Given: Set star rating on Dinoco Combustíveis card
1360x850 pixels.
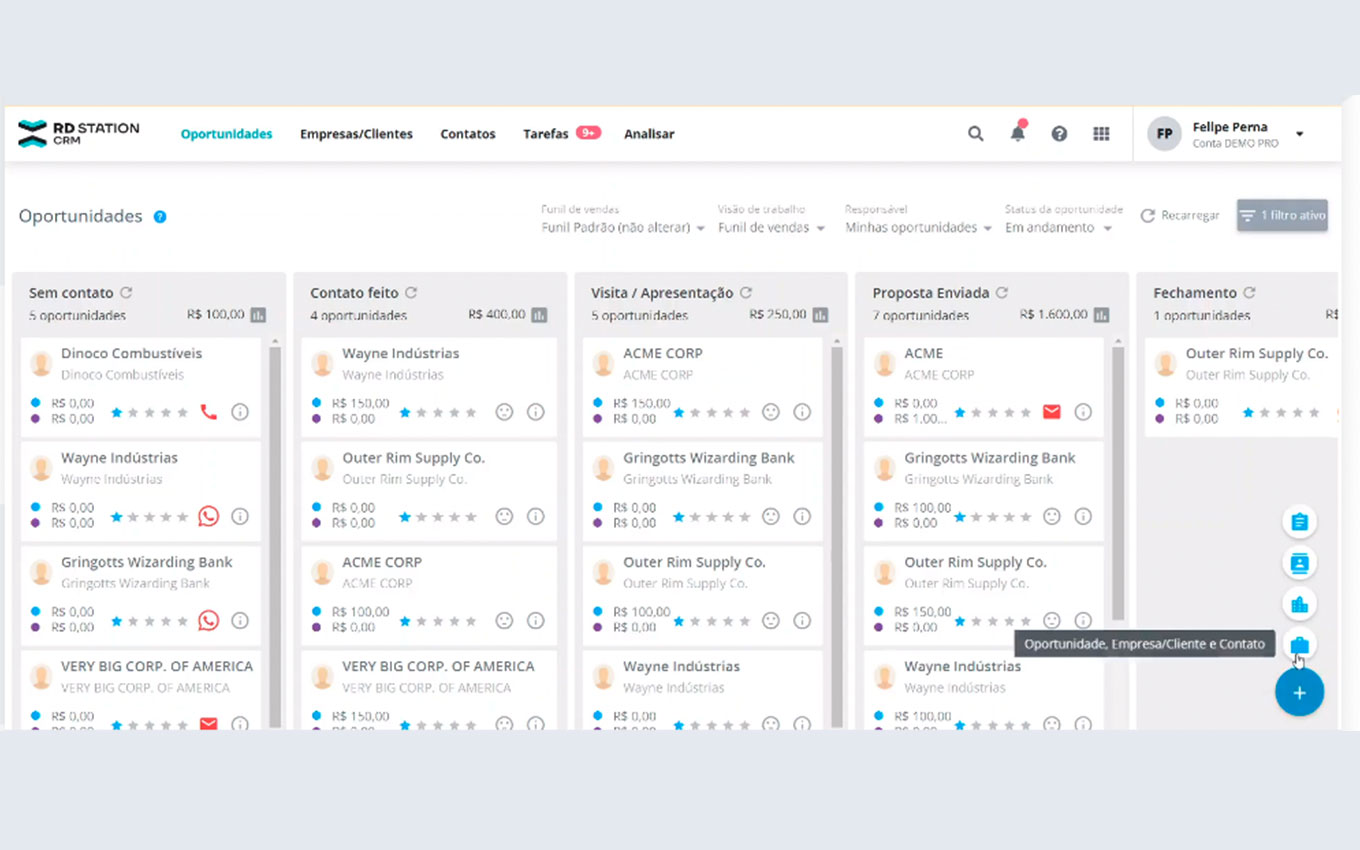Looking at the screenshot, I should (x=149, y=412).
